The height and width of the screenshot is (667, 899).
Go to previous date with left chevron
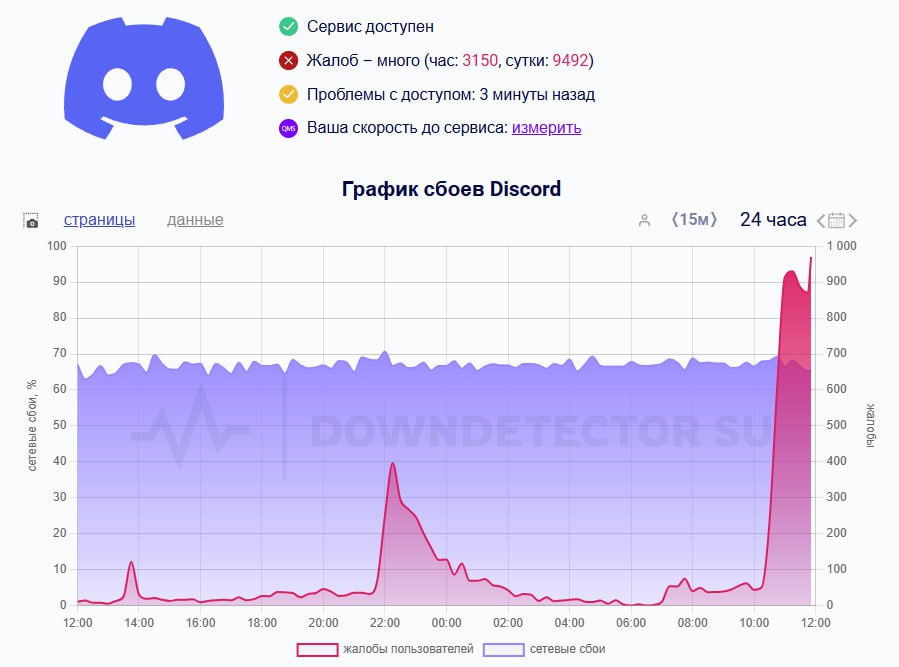[x=821, y=221]
